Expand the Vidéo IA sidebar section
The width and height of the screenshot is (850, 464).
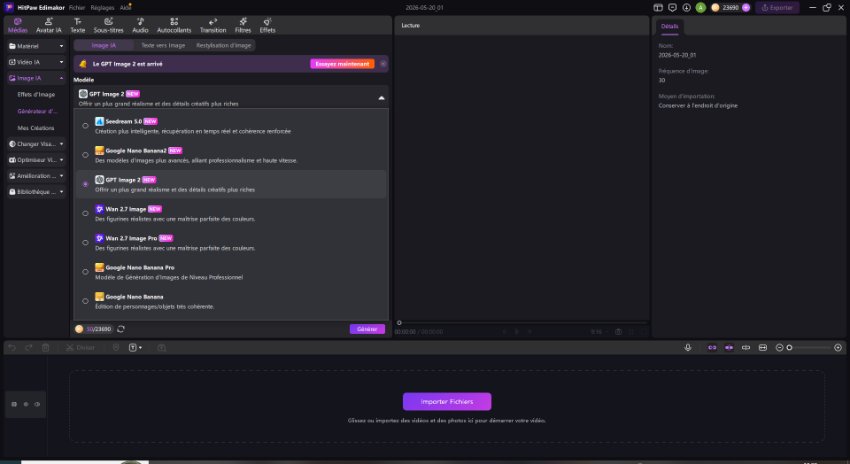coord(36,62)
